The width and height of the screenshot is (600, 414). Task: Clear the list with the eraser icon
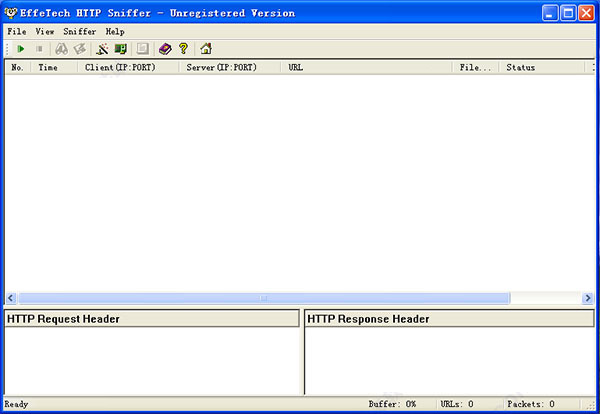[x=80, y=49]
